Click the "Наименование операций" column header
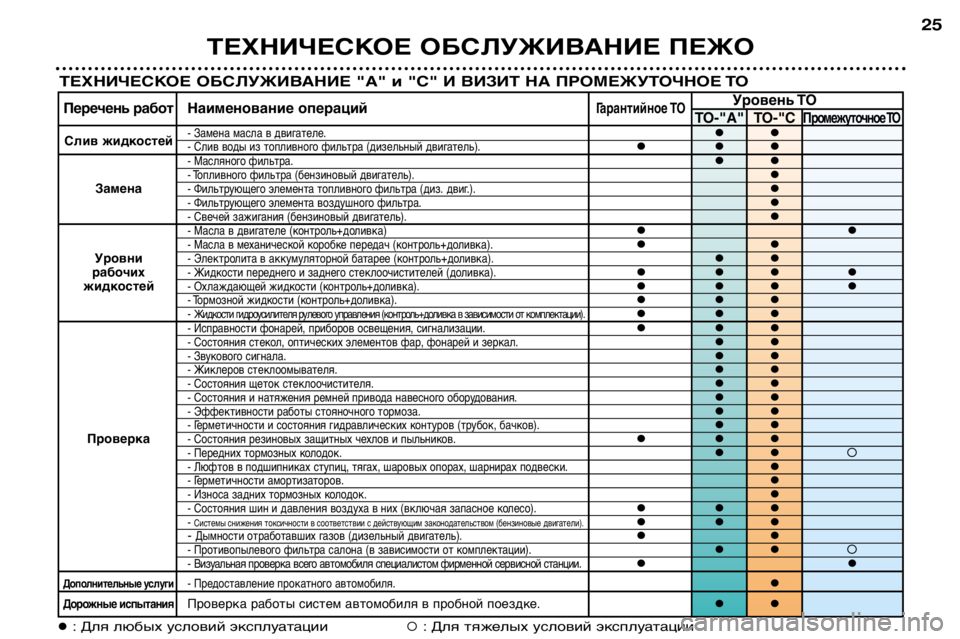This screenshot has width=960, height=639. (277, 109)
